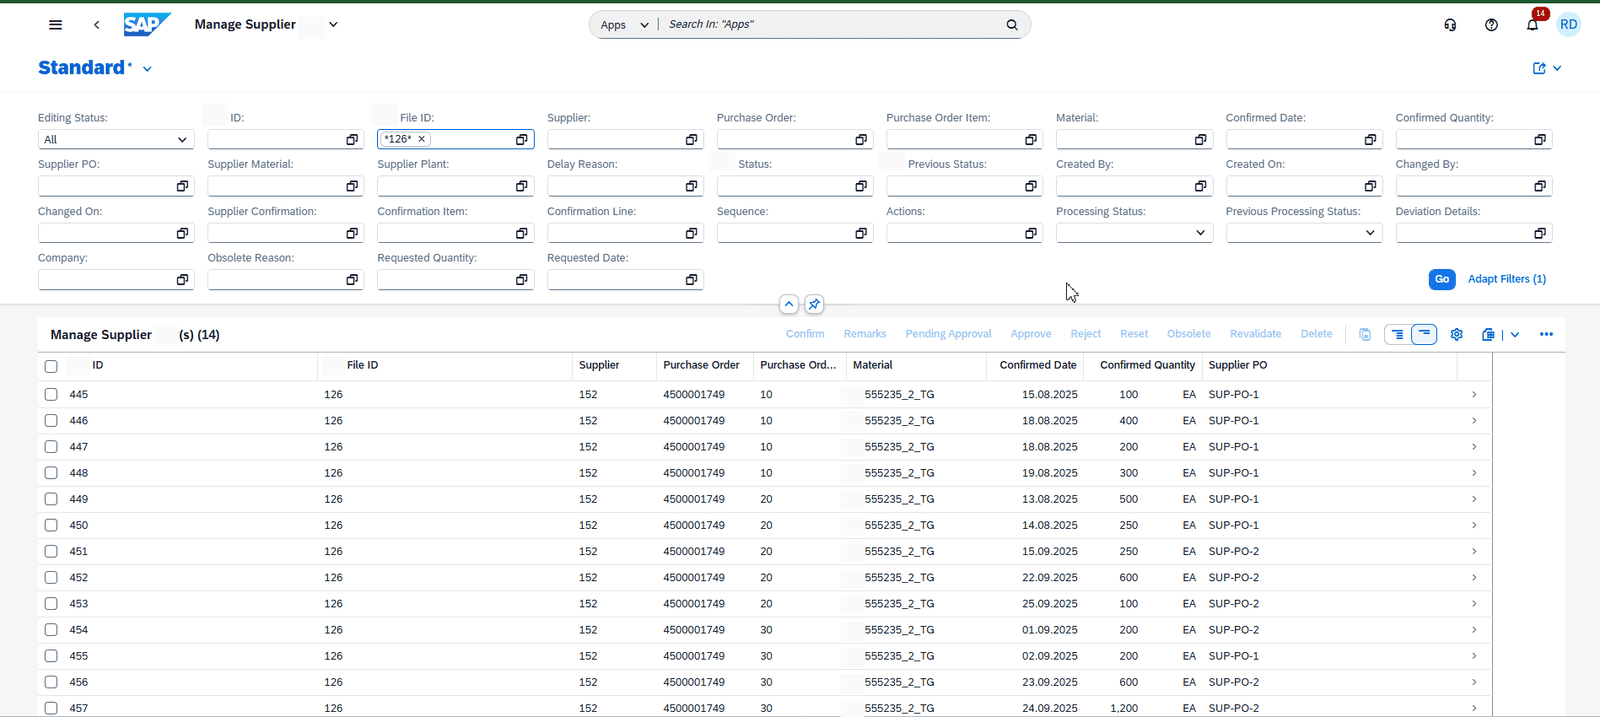Check the select-all rows checkbox
This screenshot has width=1600, height=717.
(51, 366)
